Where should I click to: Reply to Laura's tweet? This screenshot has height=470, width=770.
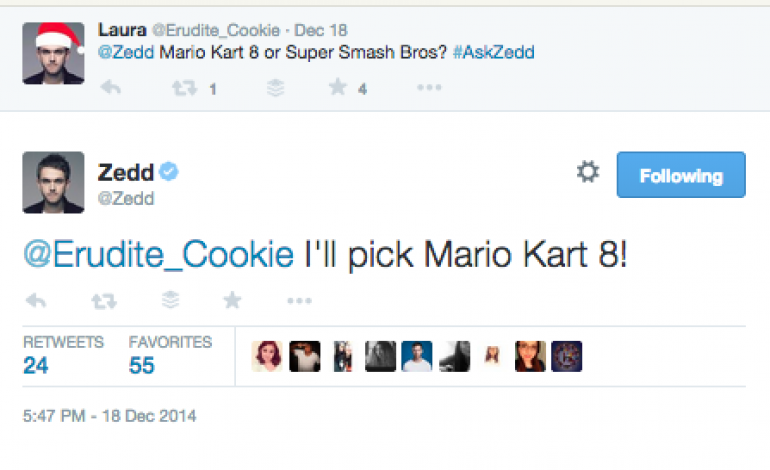pos(111,89)
